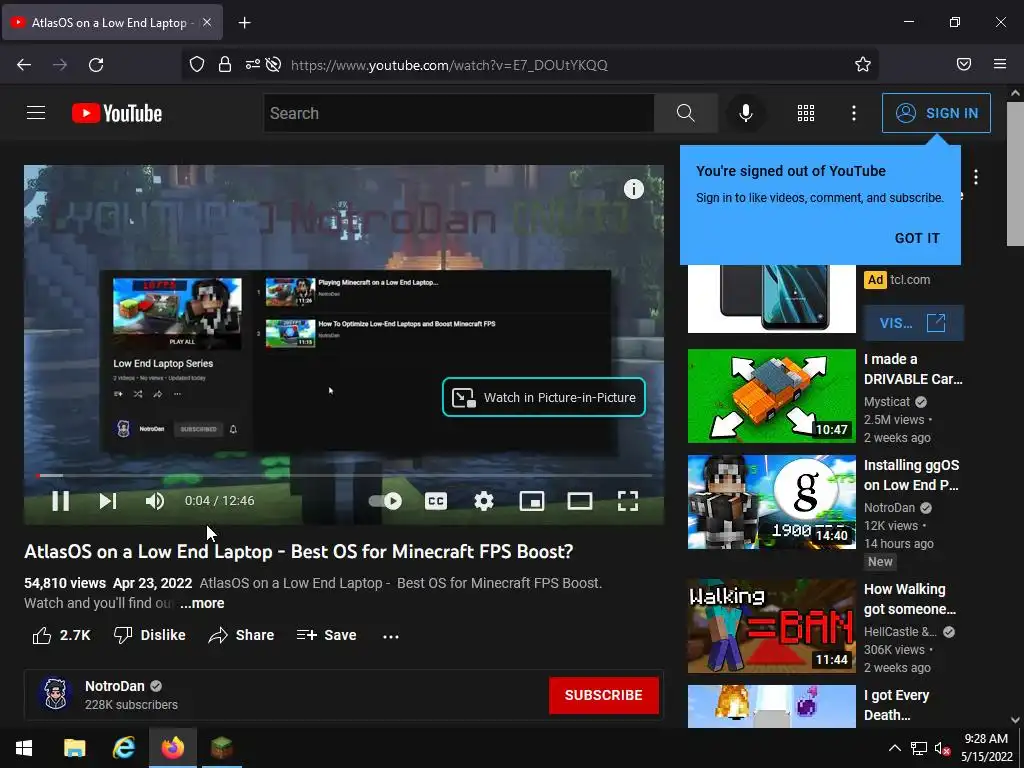The image size is (1024, 768).
Task: Click Watch in Picture-in-Picture button
Action: [x=544, y=397]
